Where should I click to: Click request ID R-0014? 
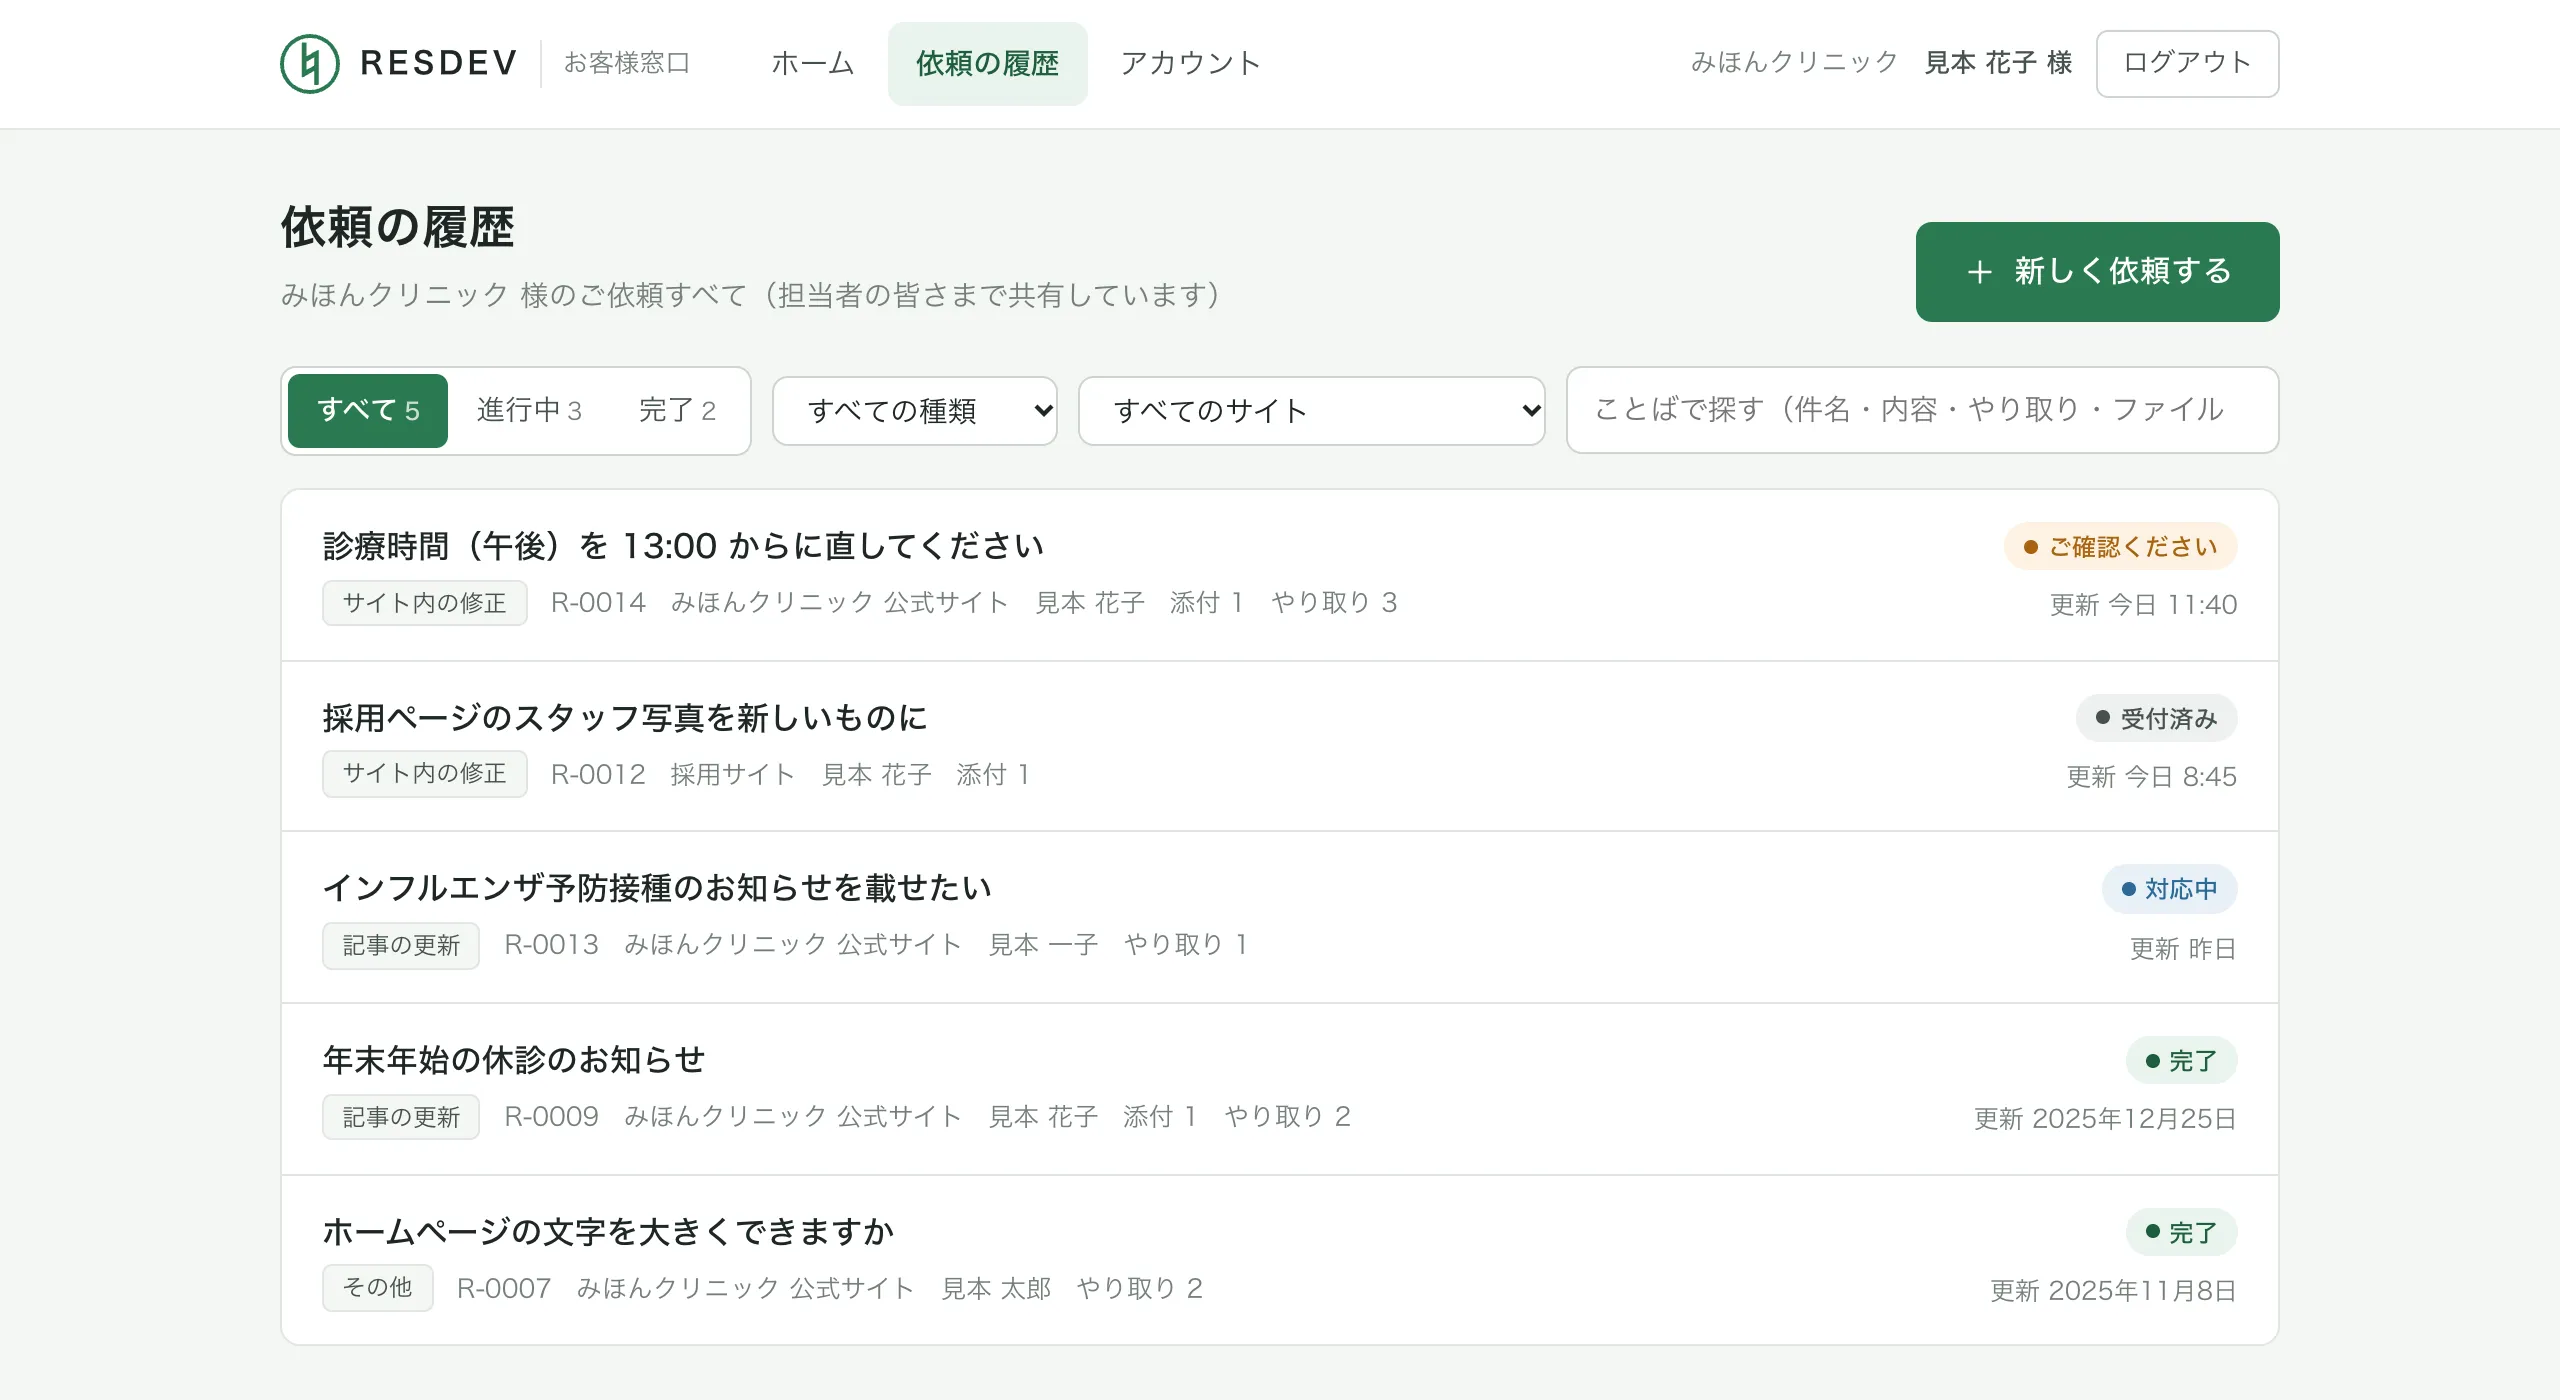[598, 603]
